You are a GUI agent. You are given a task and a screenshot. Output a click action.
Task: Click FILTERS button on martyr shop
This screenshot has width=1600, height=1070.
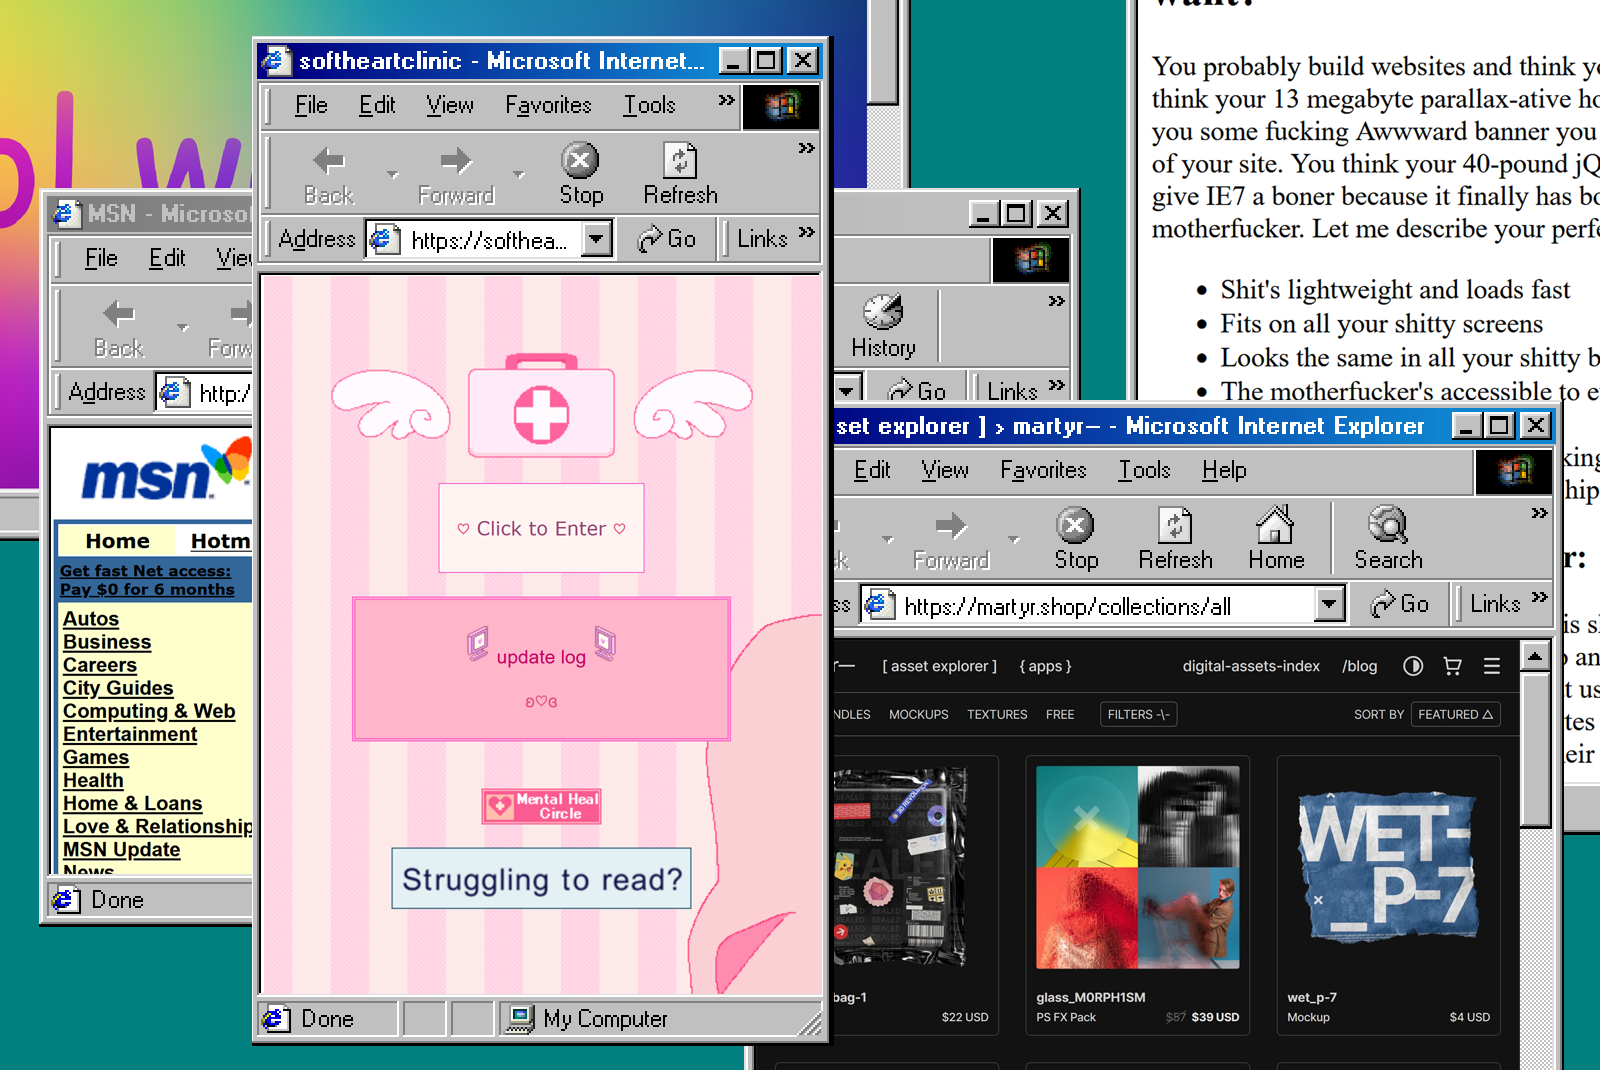pyautogui.click(x=1138, y=714)
